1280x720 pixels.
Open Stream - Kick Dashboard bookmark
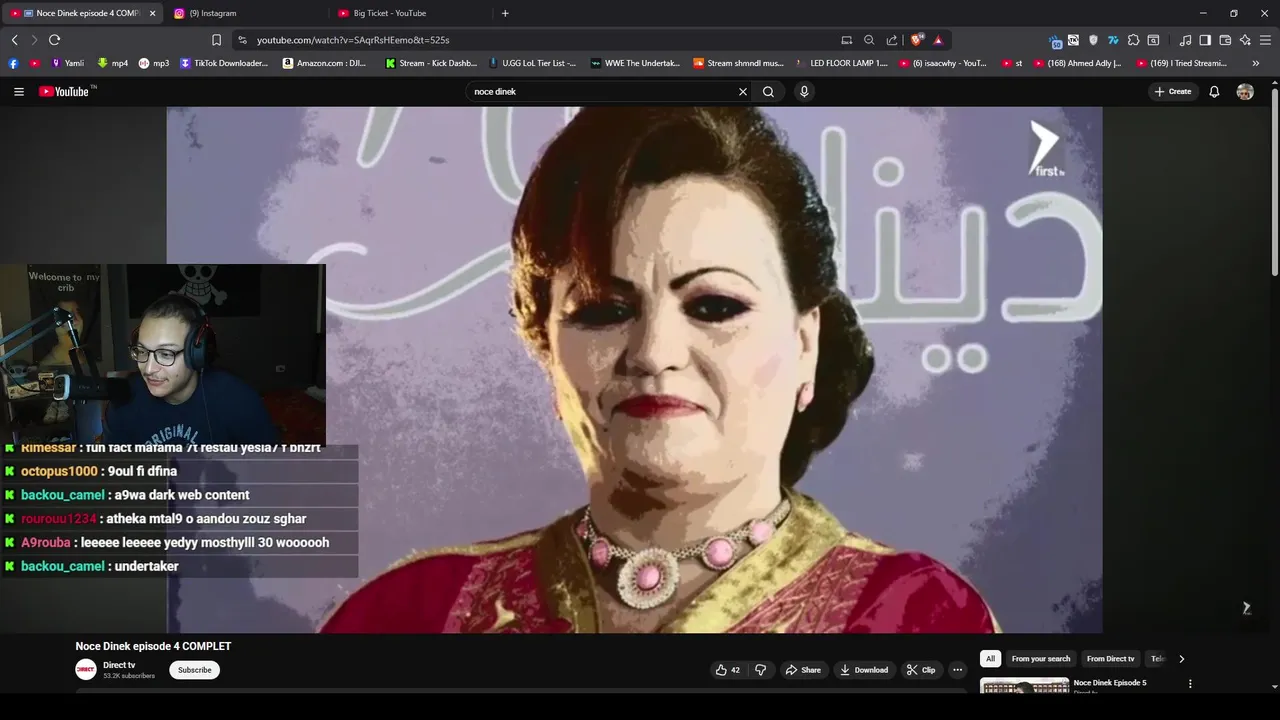point(431,63)
